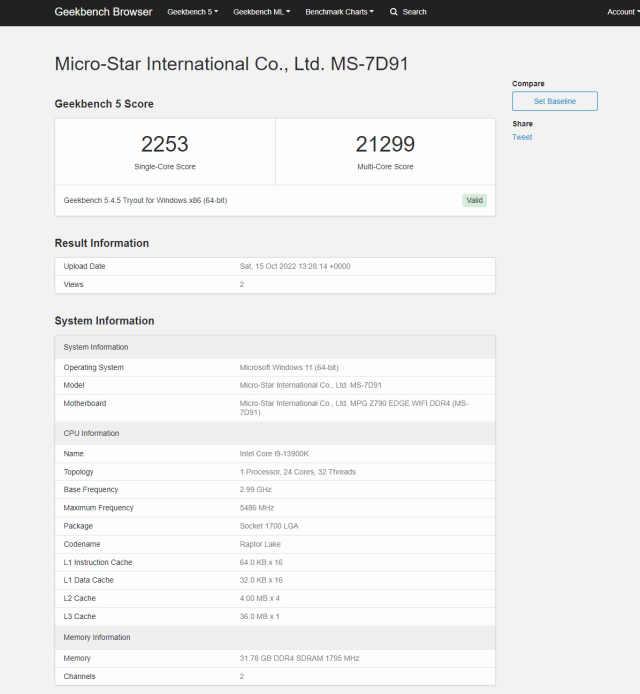The width and height of the screenshot is (640, 694).
Task: Click the Compare sidebar heading
Action: pos(528,84)
